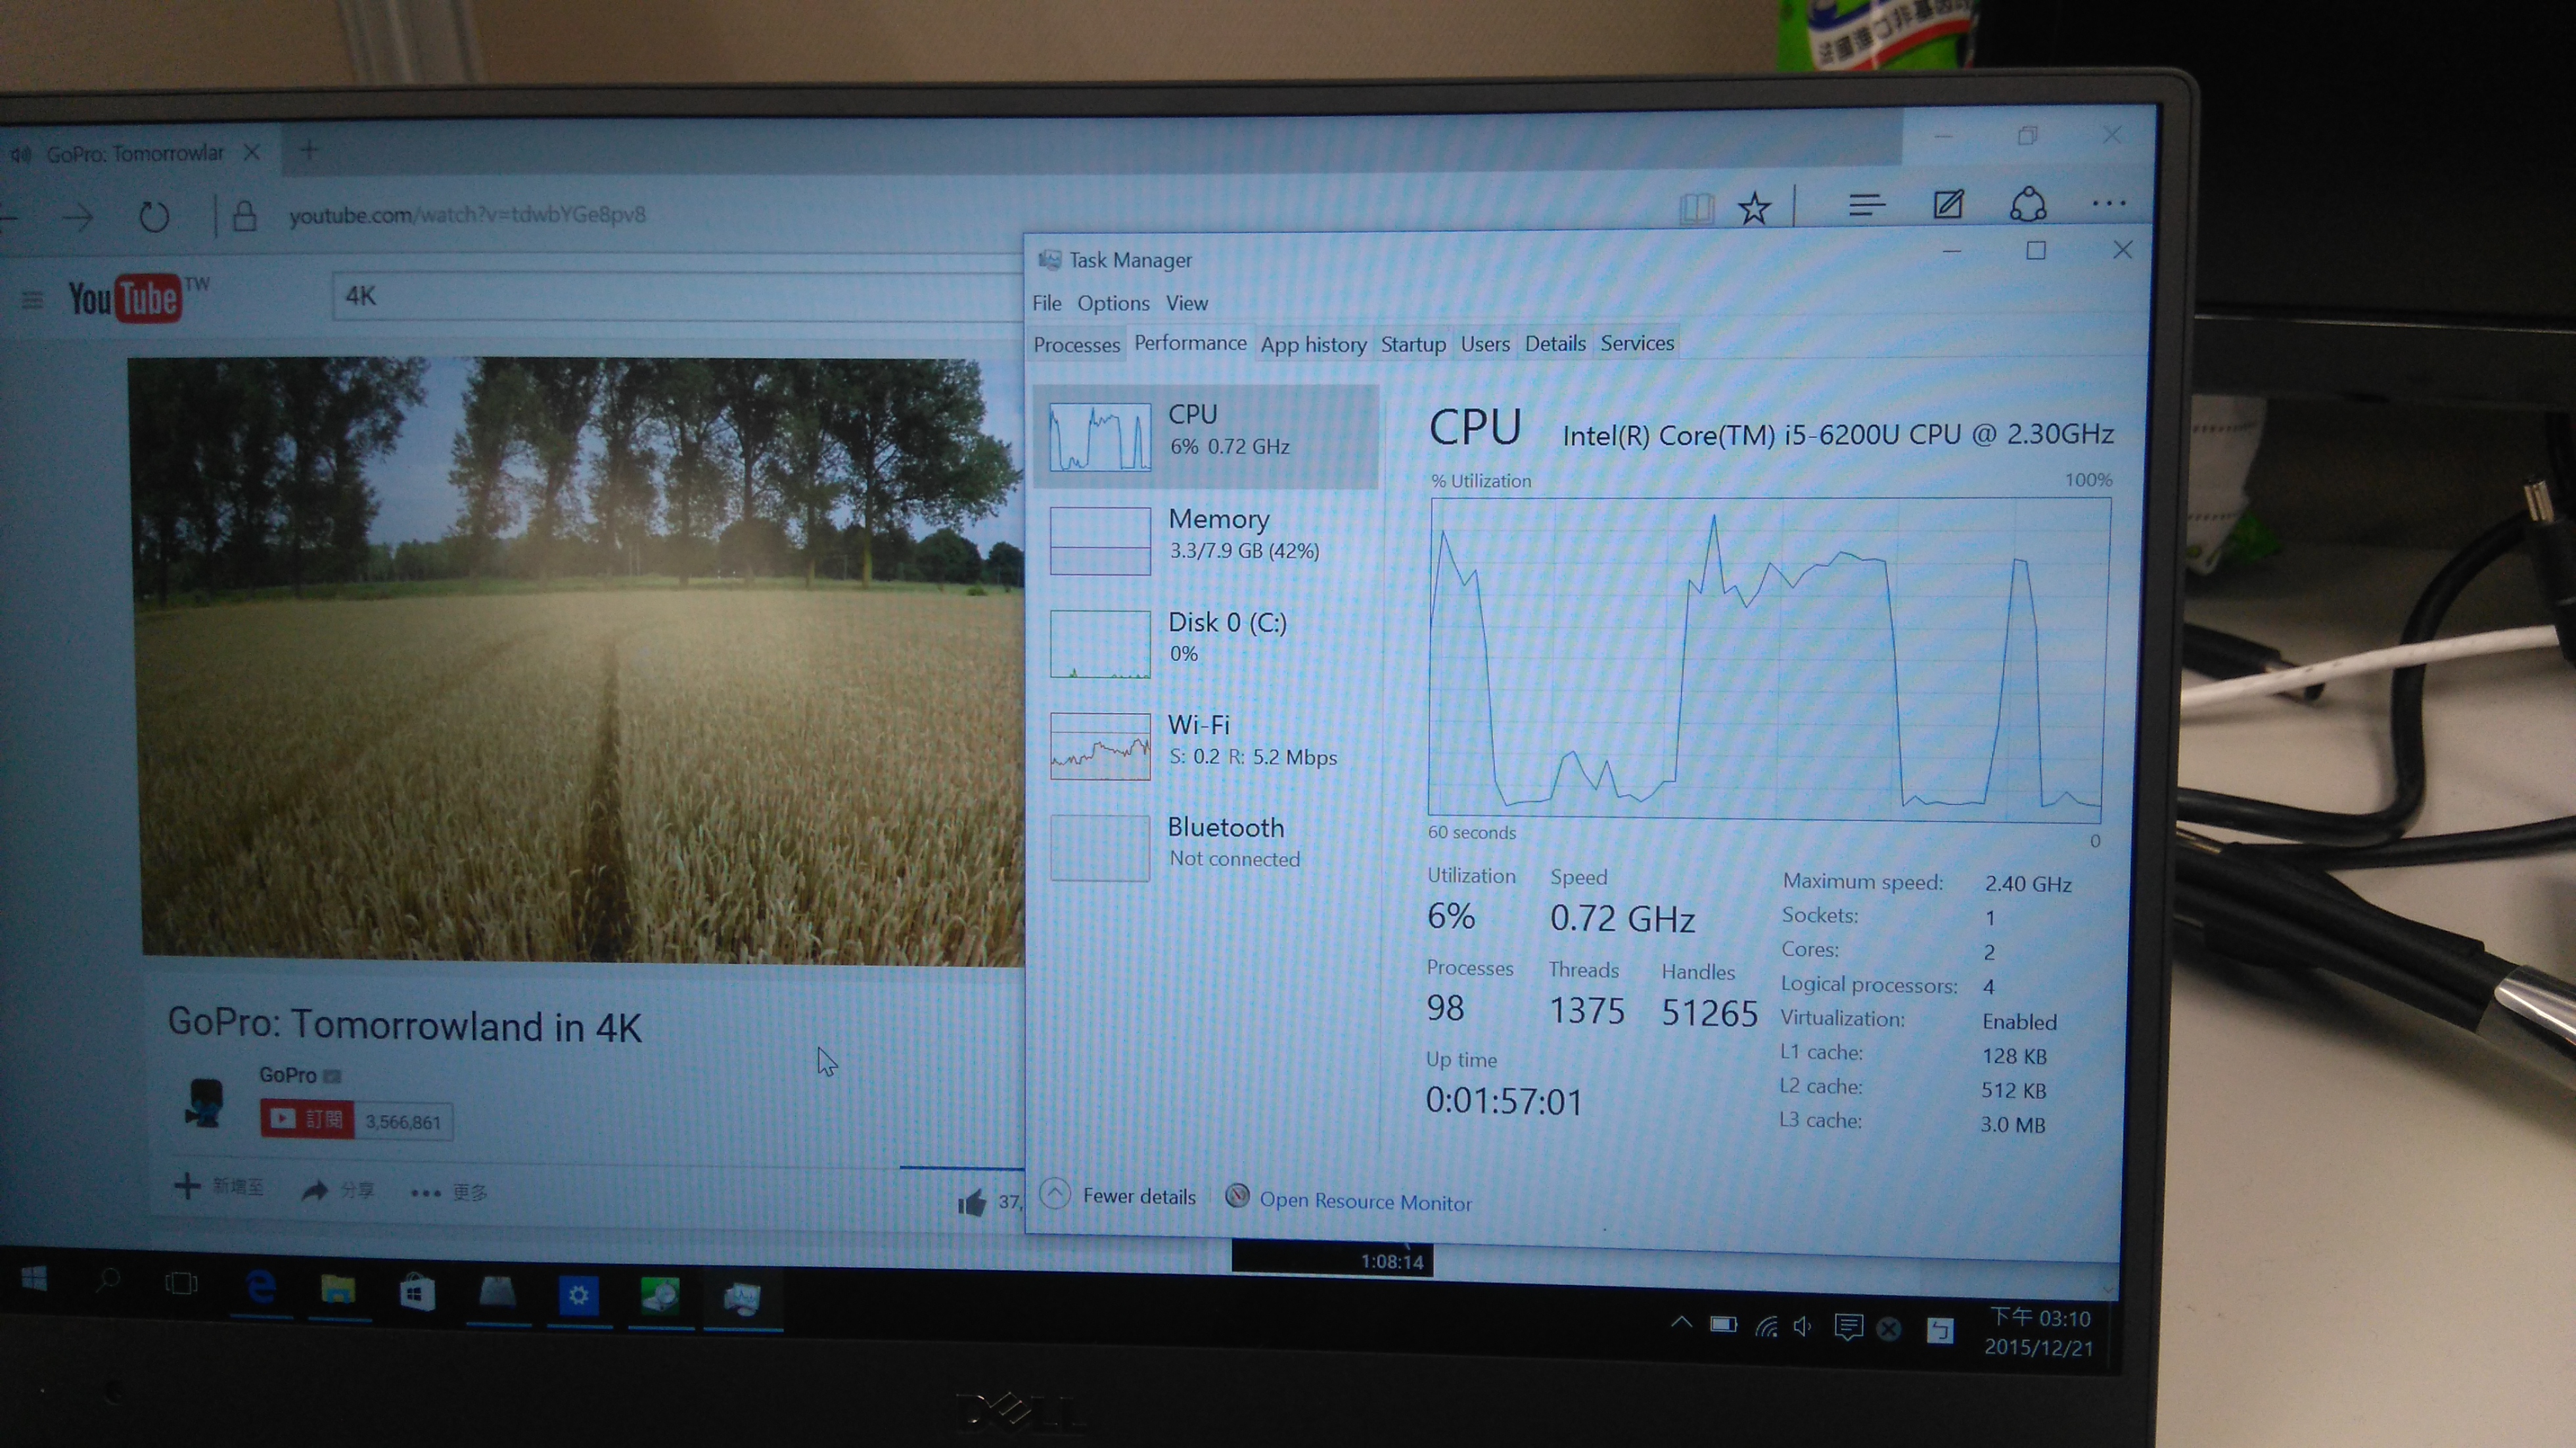Open YouTube hamburger guide menu
The width and height of the screenshot is (2576, 1448).
click(x=32, y=299)
